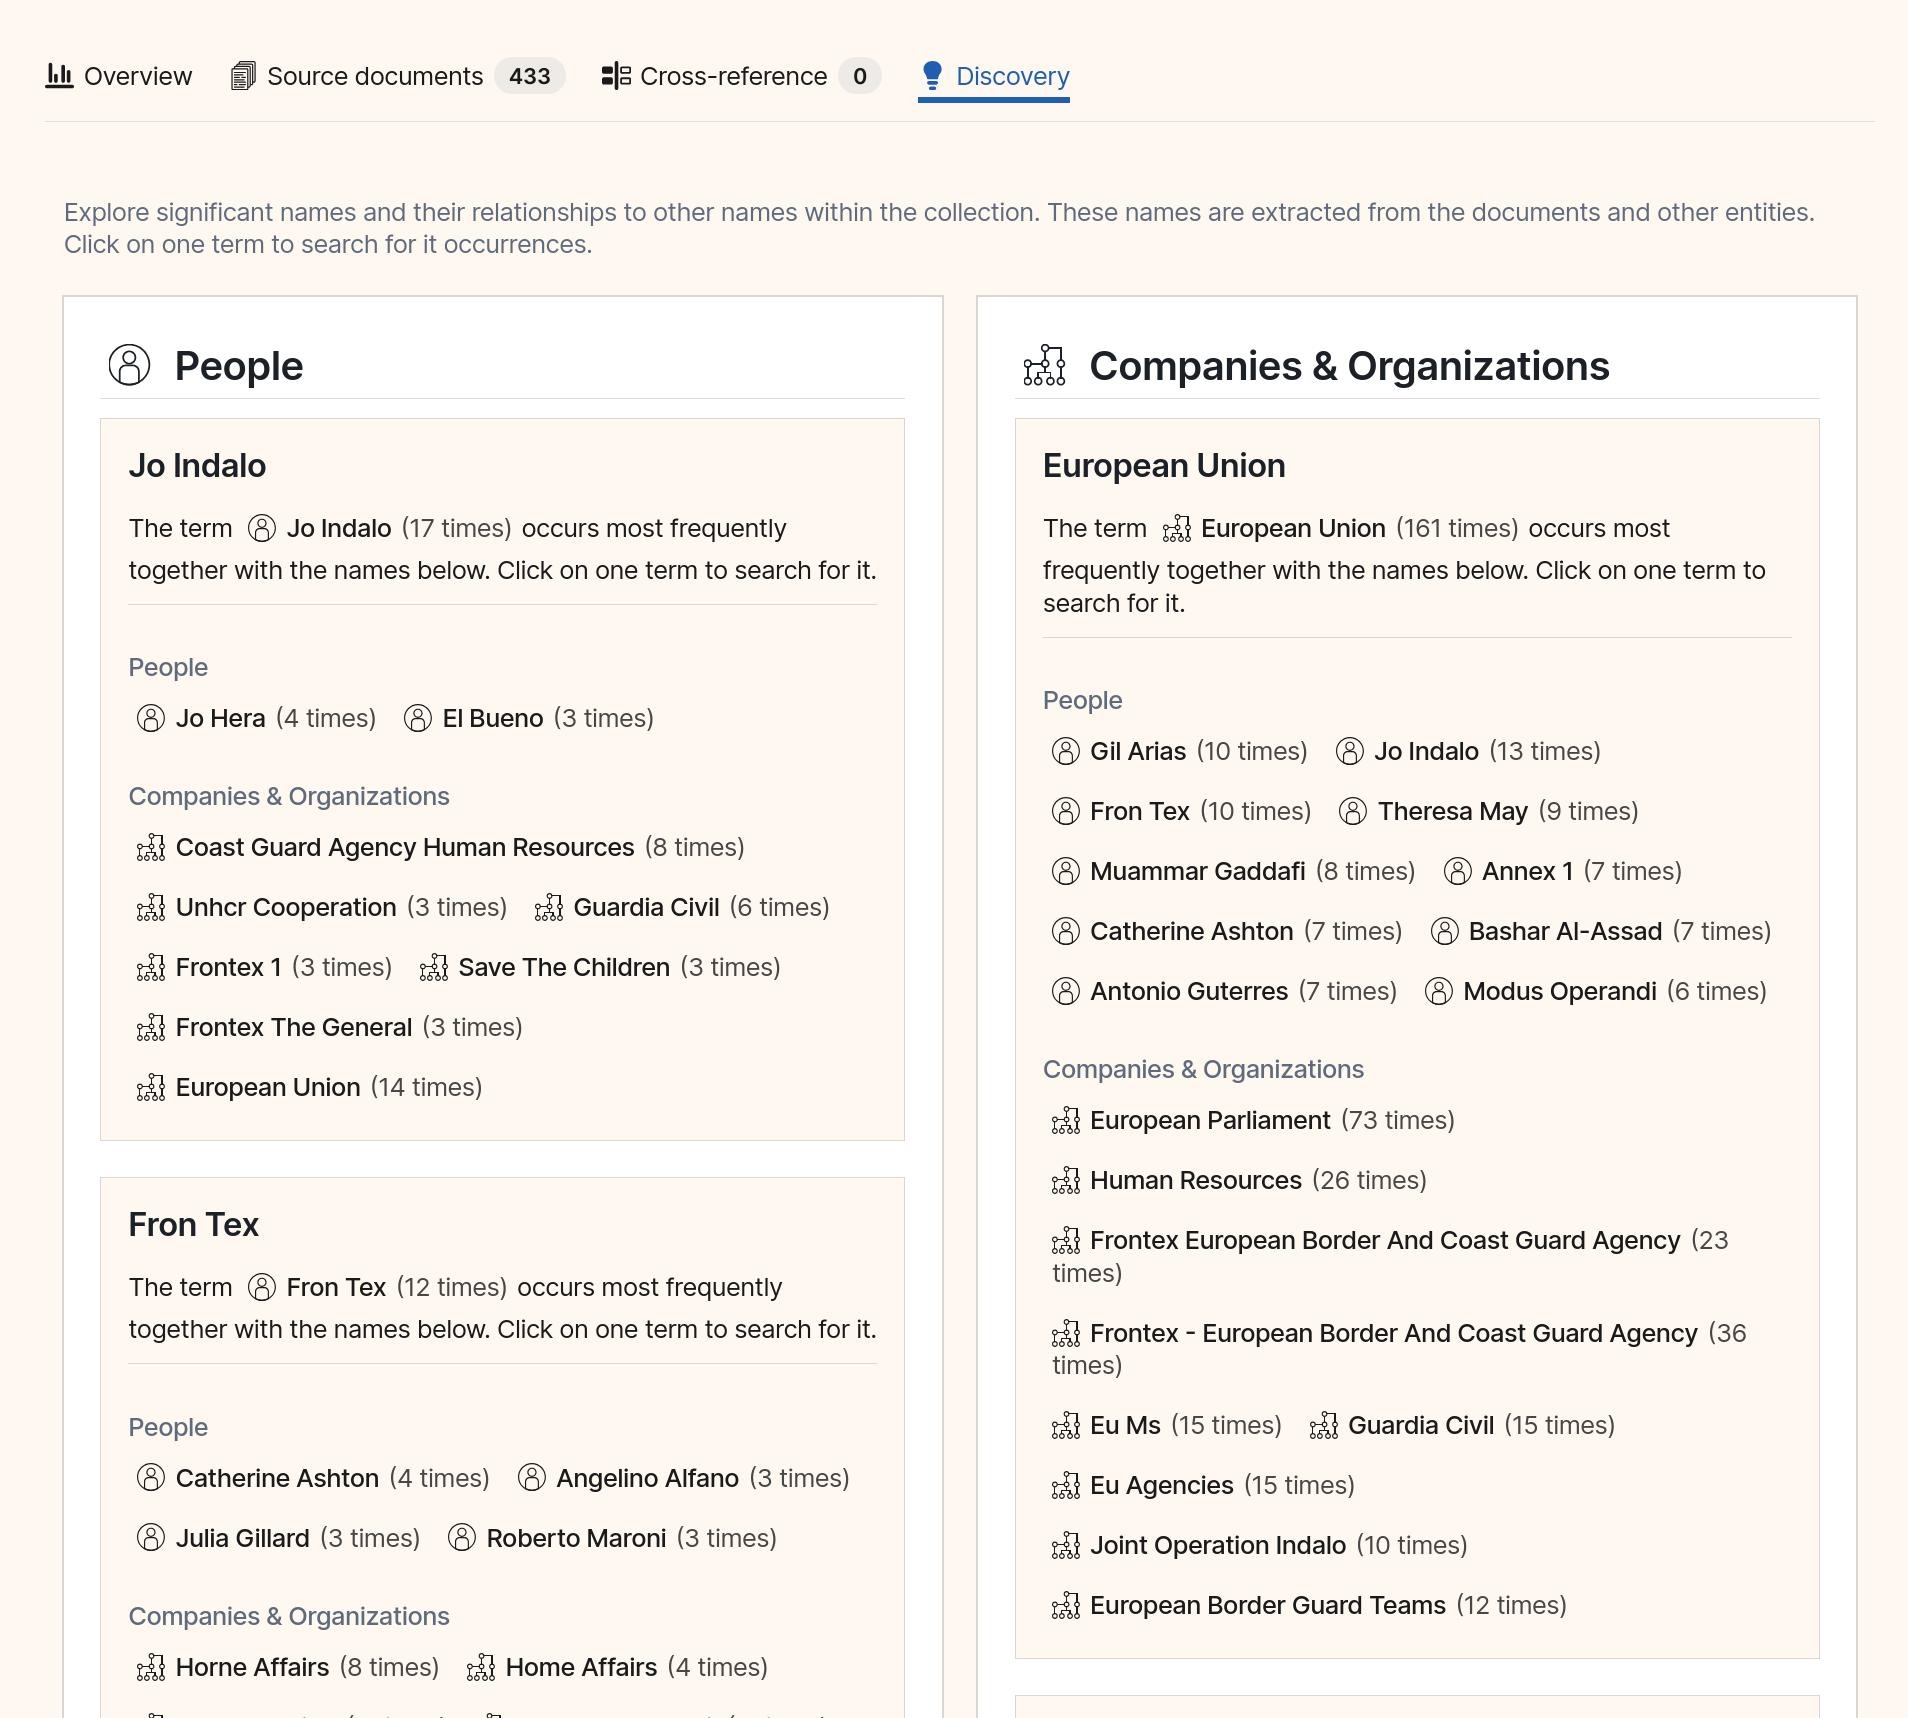The image size is (1908, 1718).
Task: Click person icon next to El Bueno
Action: (x=418, y=718)
